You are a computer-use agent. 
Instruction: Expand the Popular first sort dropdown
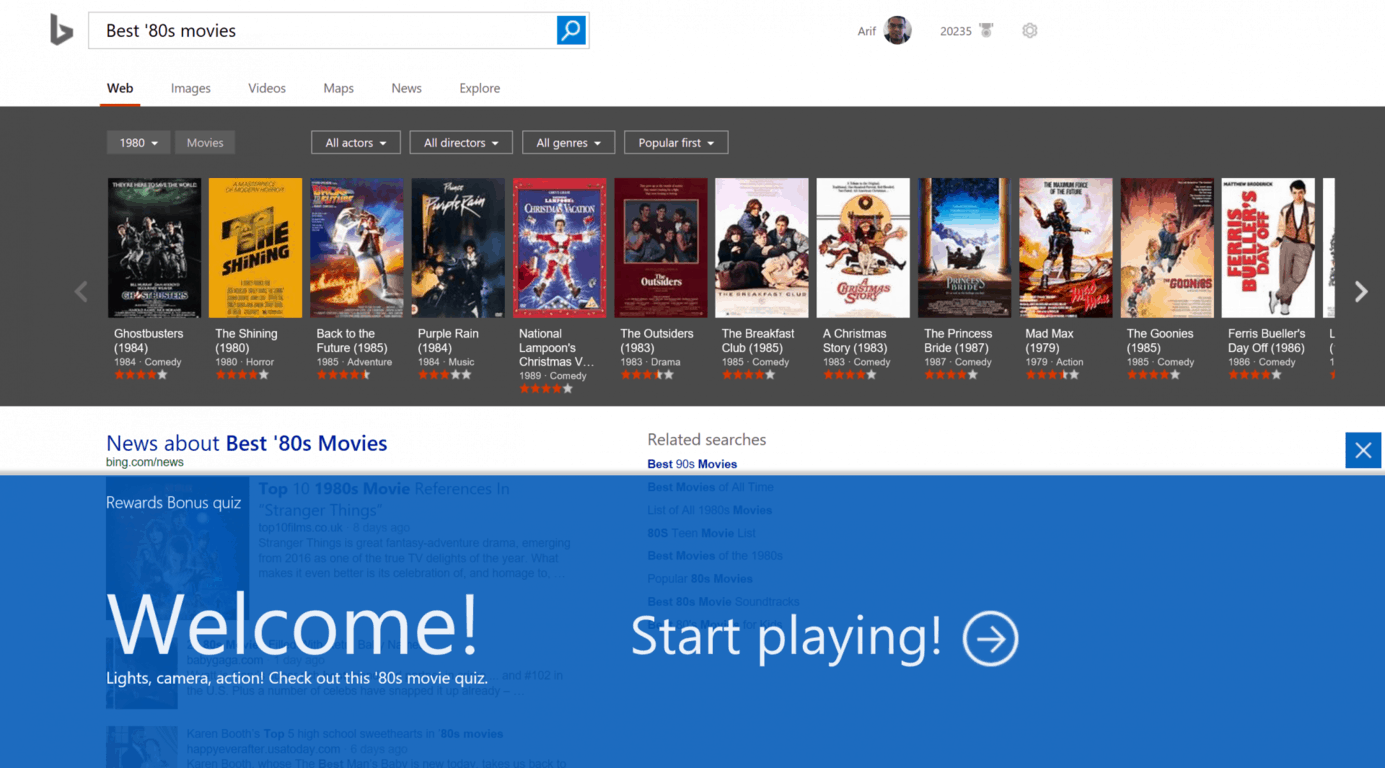click(676, 143)
